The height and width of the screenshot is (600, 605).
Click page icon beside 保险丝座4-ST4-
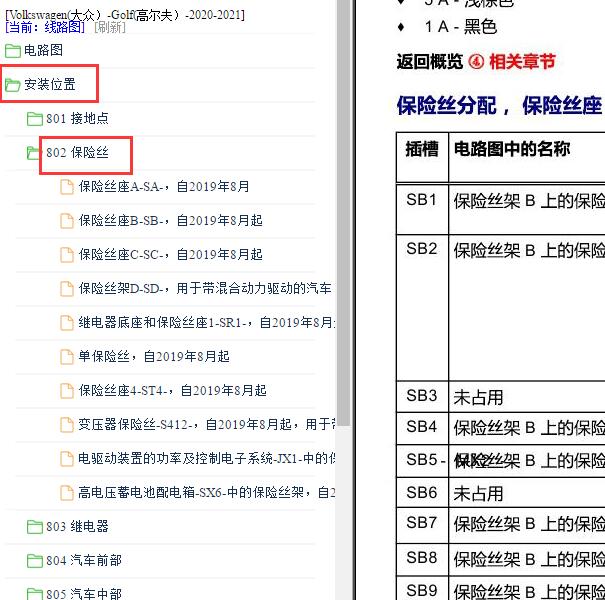67,390
